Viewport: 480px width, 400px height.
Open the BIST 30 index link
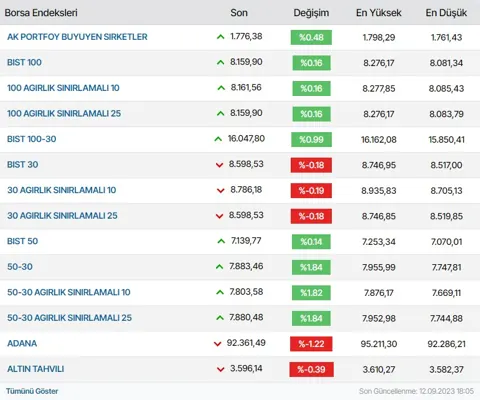coord(23,165)
